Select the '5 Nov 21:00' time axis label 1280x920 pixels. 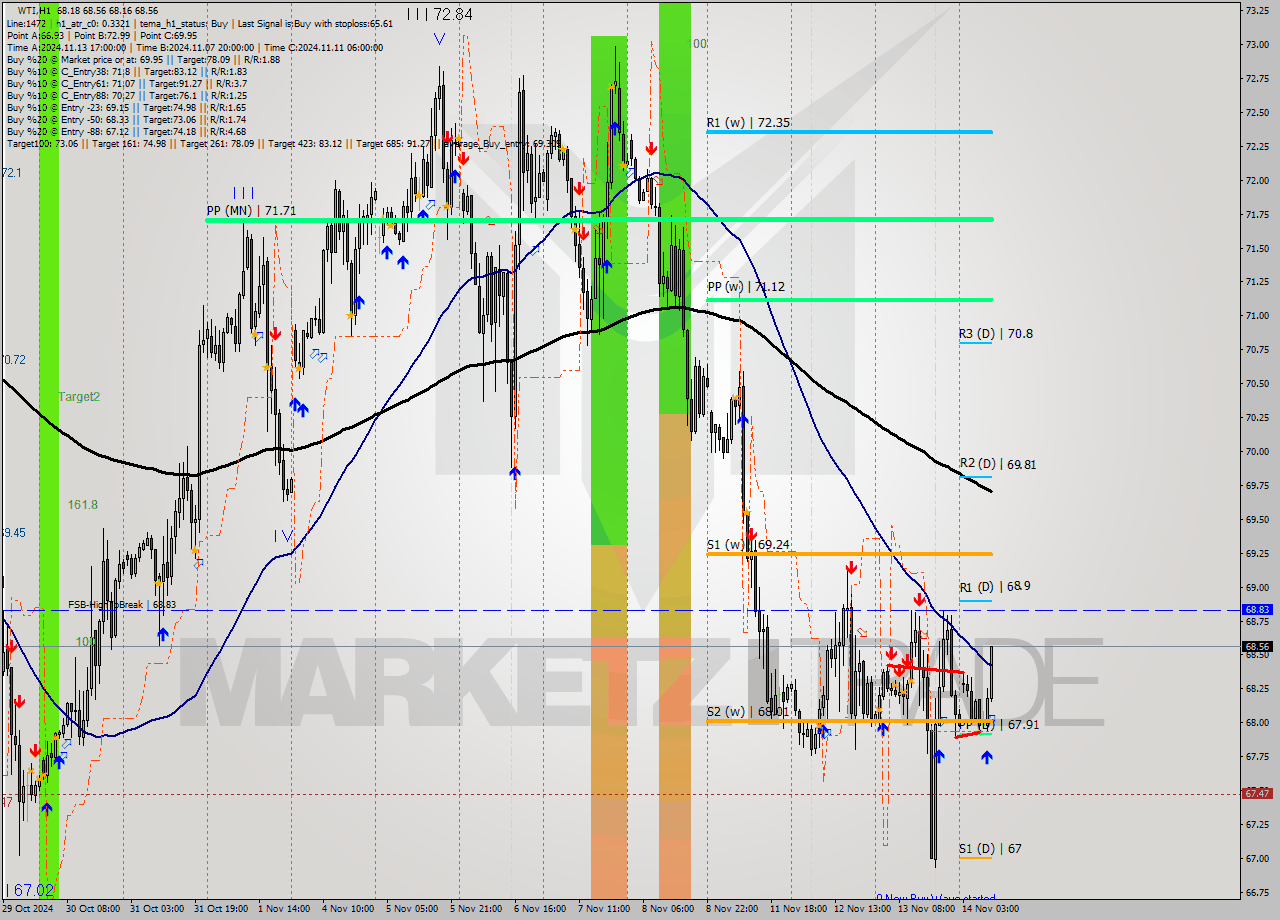point(476,909)
